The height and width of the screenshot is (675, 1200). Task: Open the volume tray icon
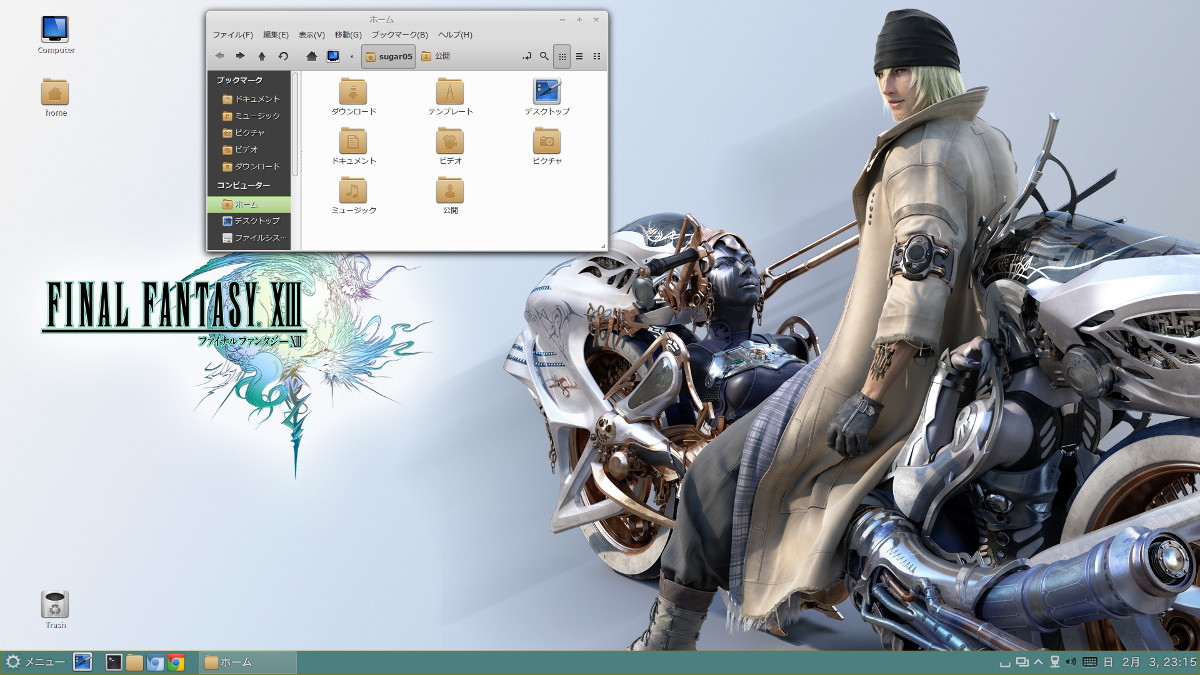tap(1071, 662)
